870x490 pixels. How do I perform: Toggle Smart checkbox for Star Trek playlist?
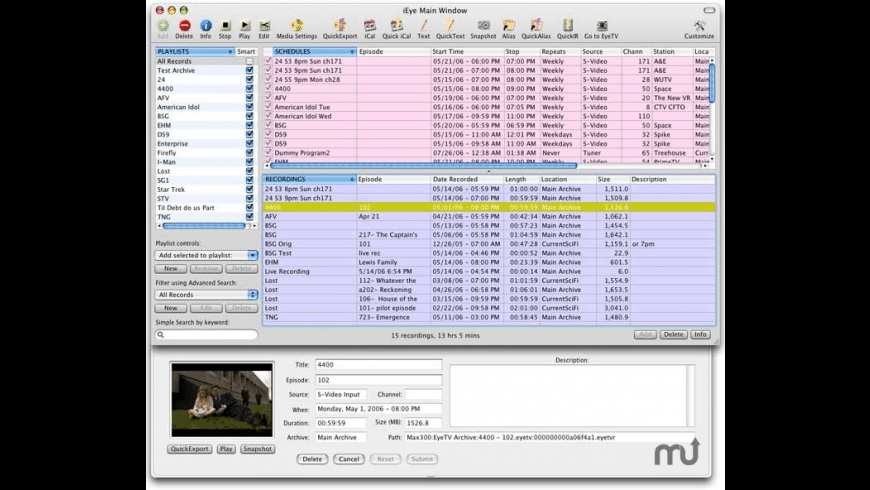250,189
